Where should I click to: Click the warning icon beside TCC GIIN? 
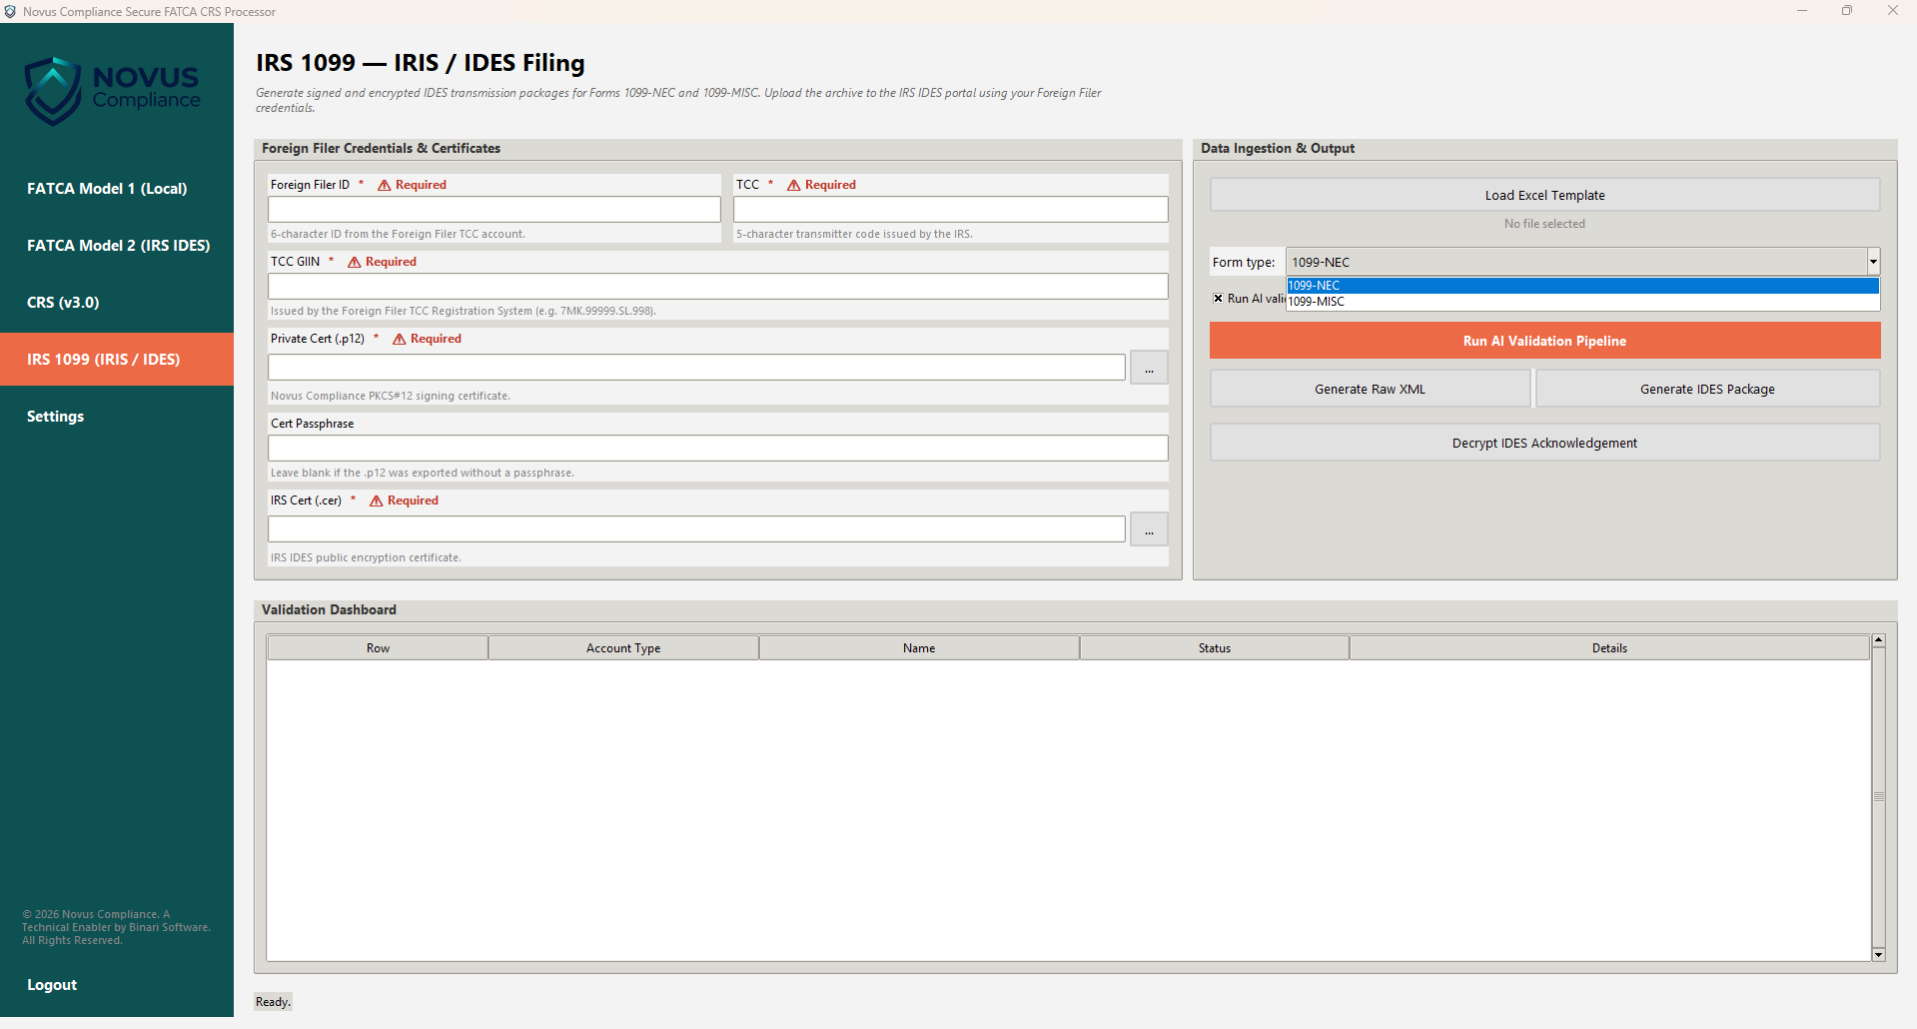point(354,262)
